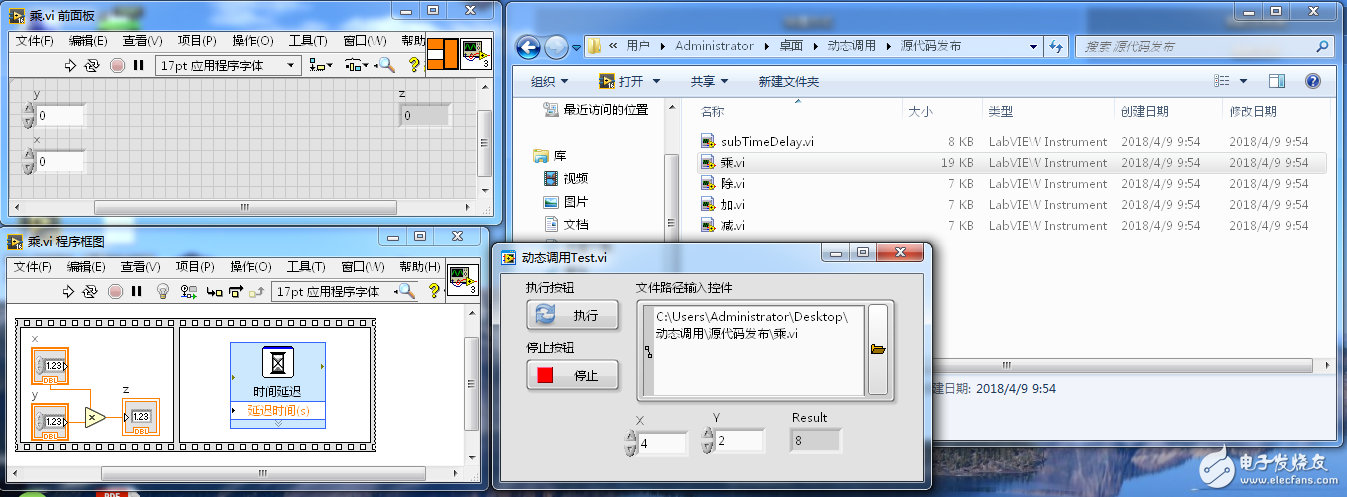Click Pause in block diagram toolbar
Screen dimensions: 1347x497
click(x=139, y=292)
